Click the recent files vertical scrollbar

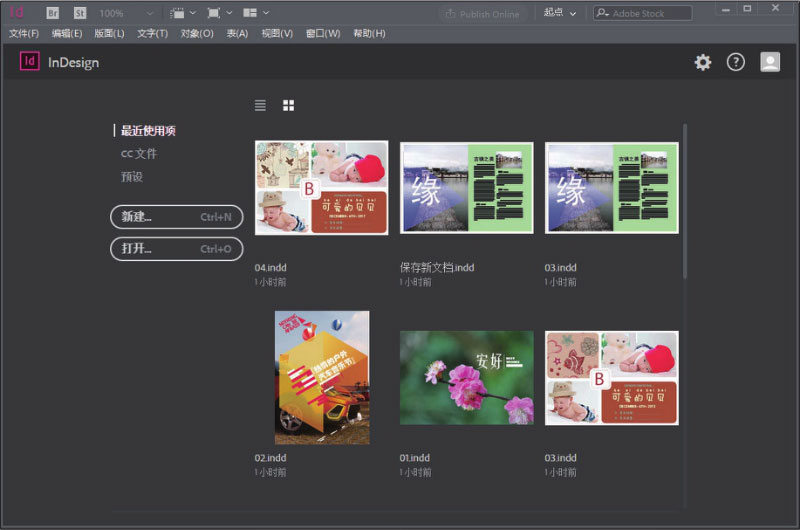[x=685, y=200]
